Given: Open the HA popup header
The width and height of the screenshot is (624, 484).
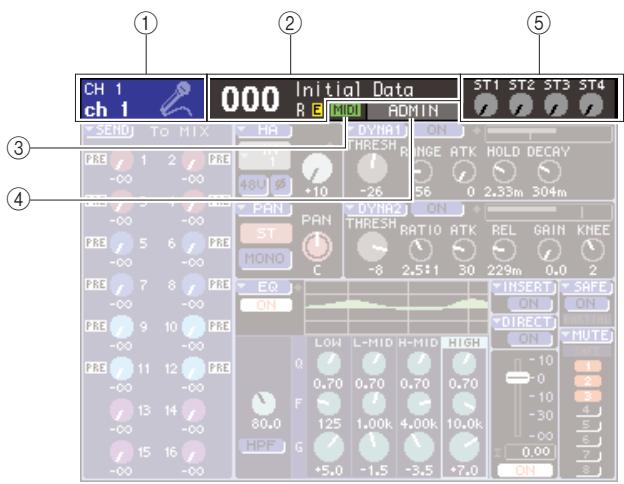Looking at the screenshot, I should click(x=264, y=130).
